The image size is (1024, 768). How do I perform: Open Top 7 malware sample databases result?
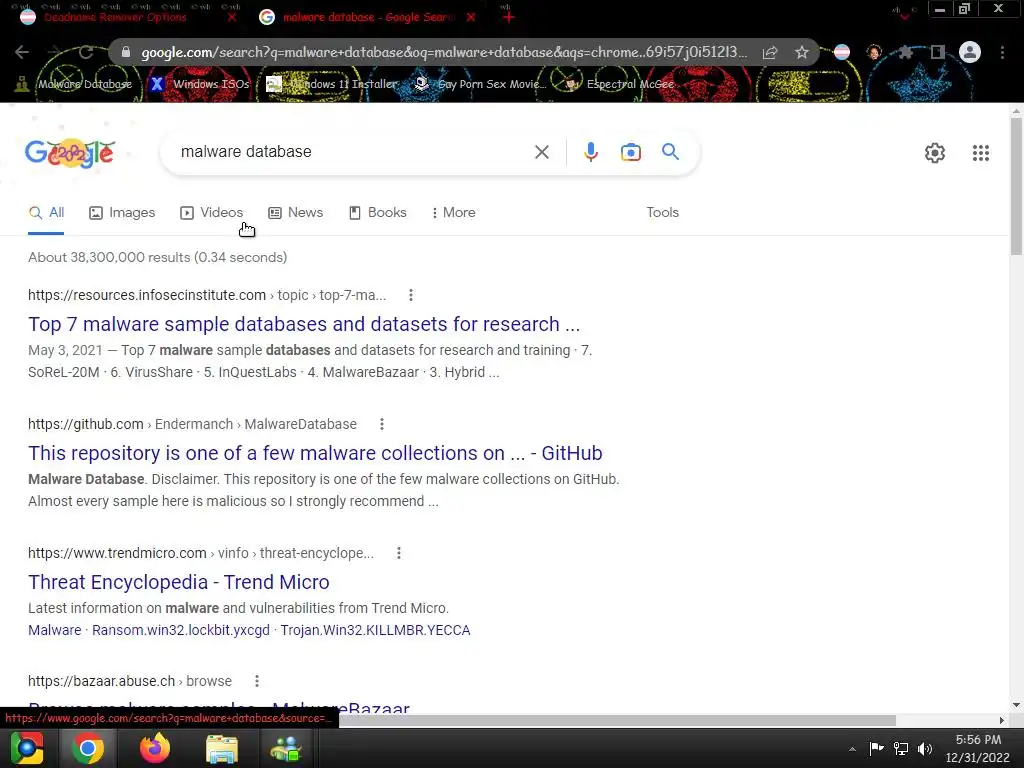tap(304, 324)
